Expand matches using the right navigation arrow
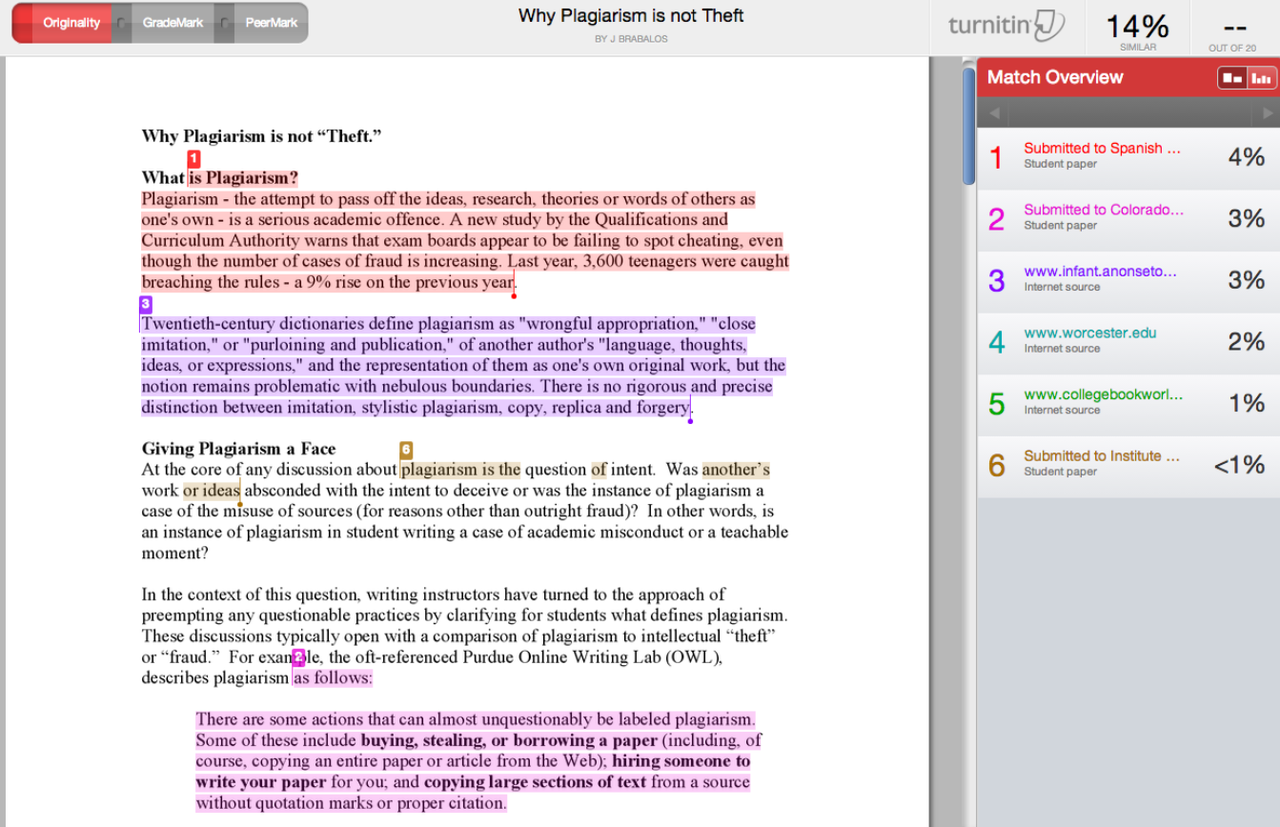Image resolution: width=1280 pixels, height=827 pixels. click(x=1265, y=112)
